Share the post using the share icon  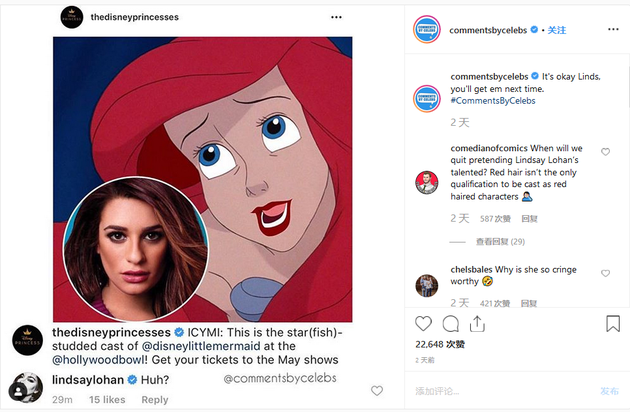point(477,324)
